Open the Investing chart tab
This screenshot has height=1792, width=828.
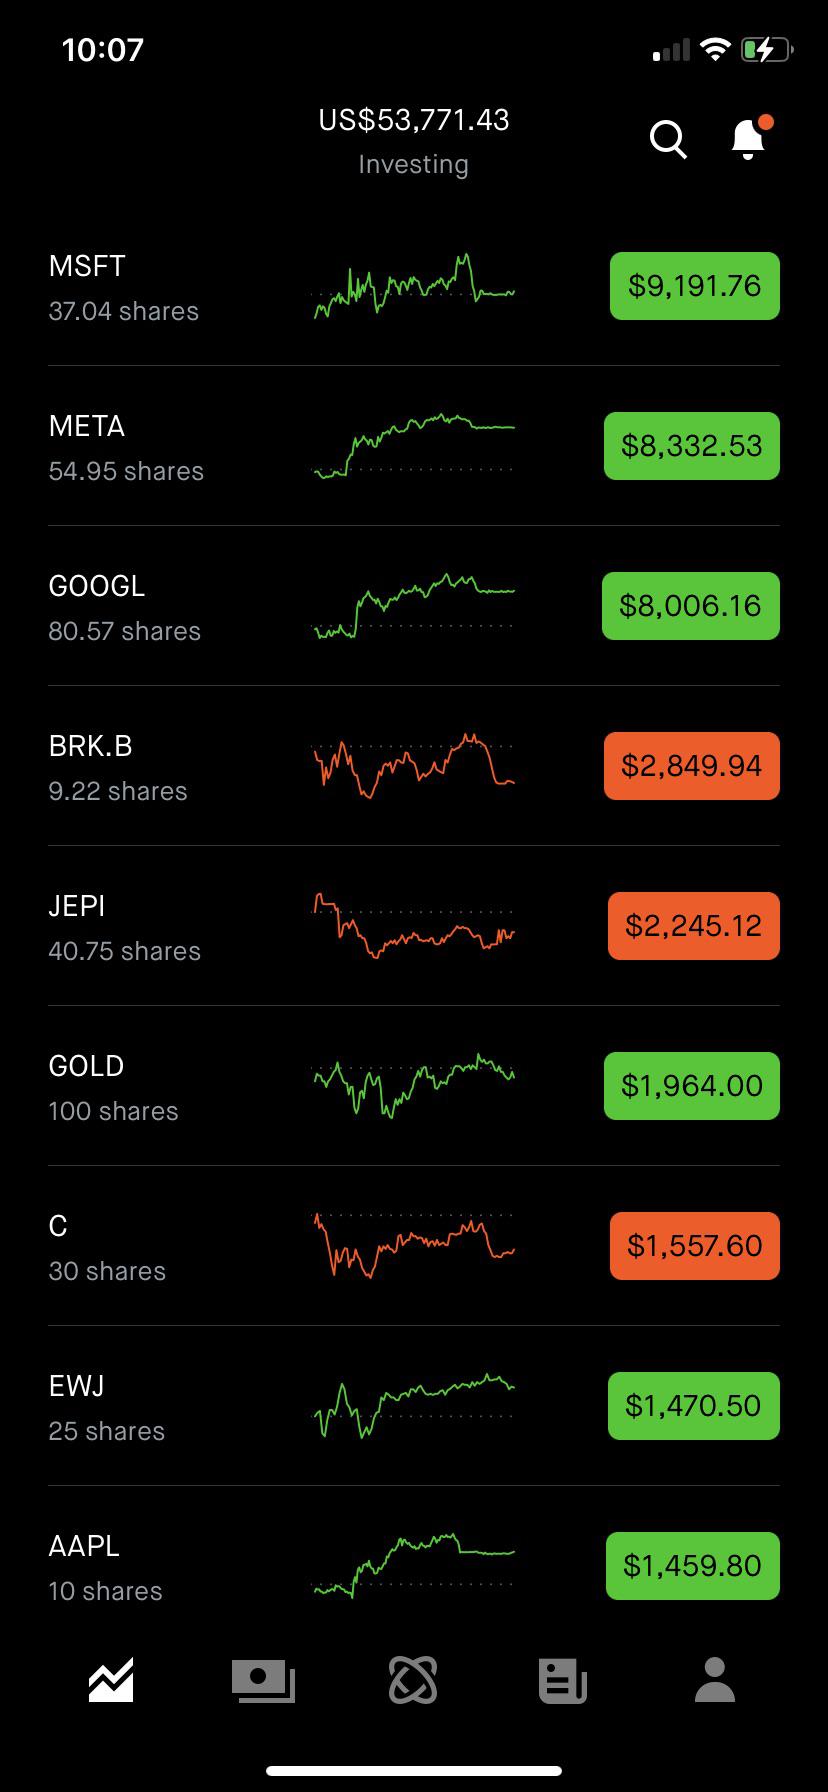click(x=111, y=1680)
